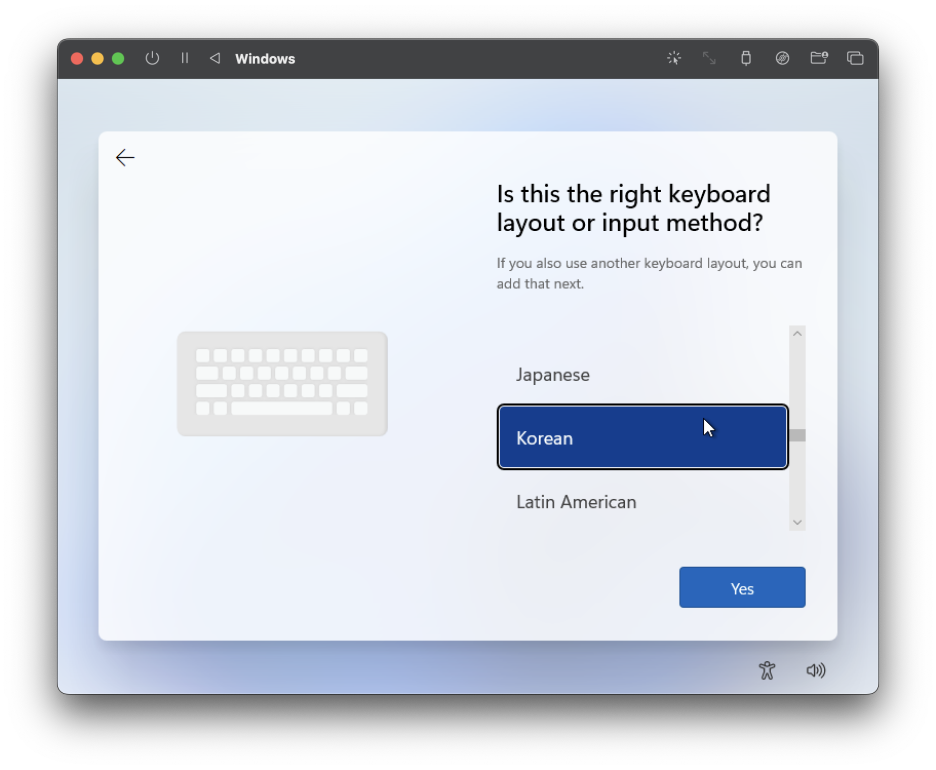Open the USB devices icon
This screenshot has width=936, height=770.
coord(746,58)
